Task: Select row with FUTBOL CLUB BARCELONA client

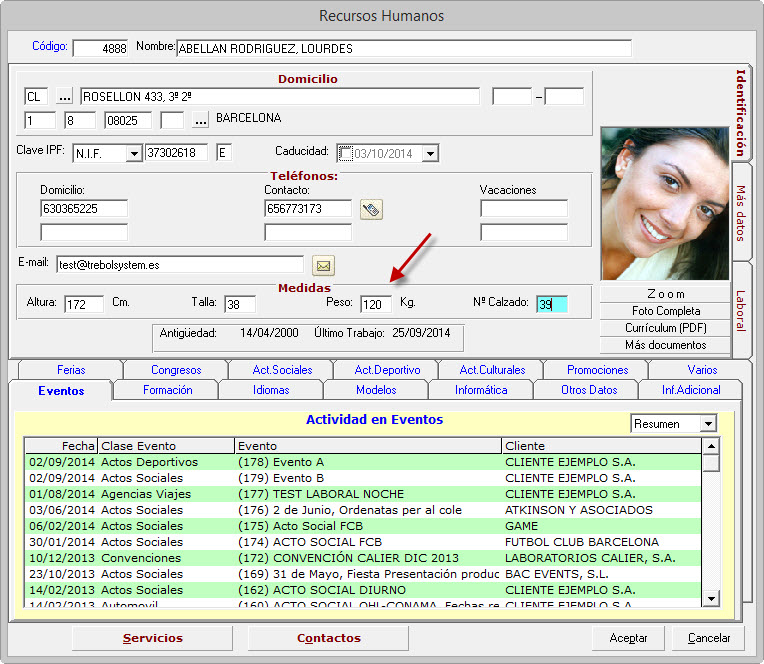Action: coord(363,542)
